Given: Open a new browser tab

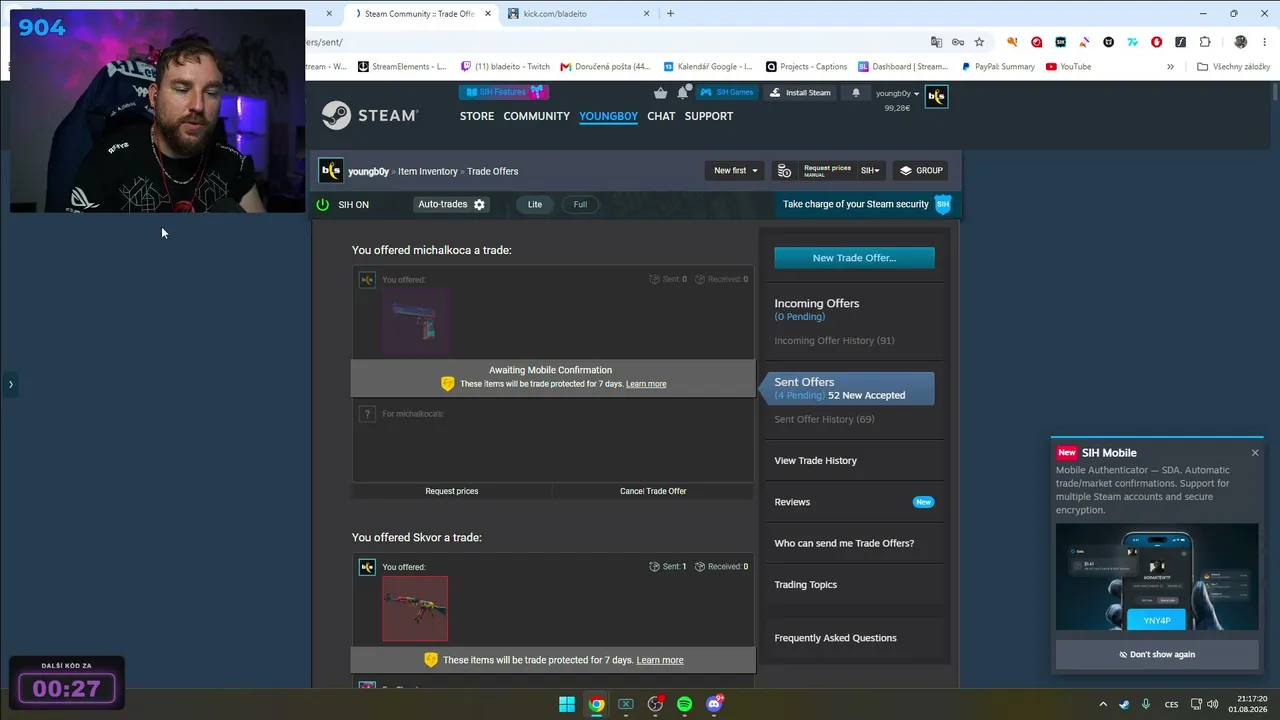Looking at the screenshot, I should [670, 14].
